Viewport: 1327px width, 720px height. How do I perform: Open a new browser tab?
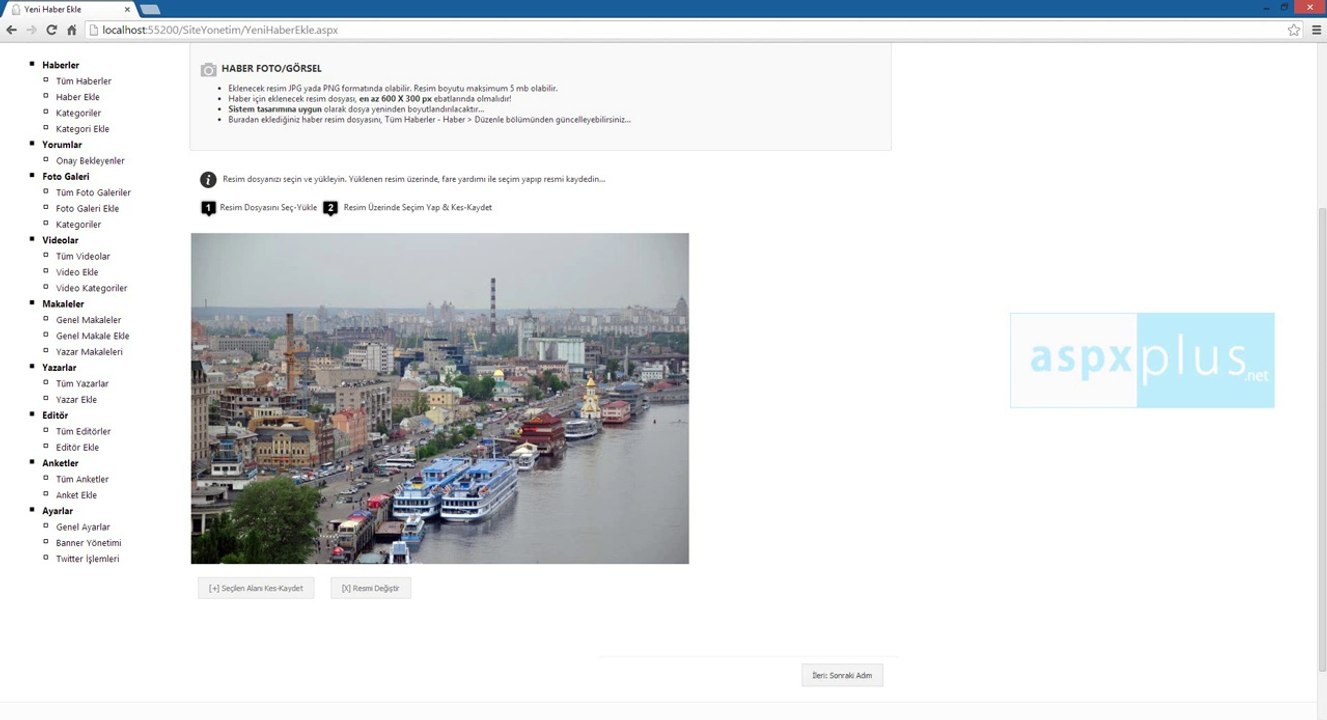[x=150, y=9]
